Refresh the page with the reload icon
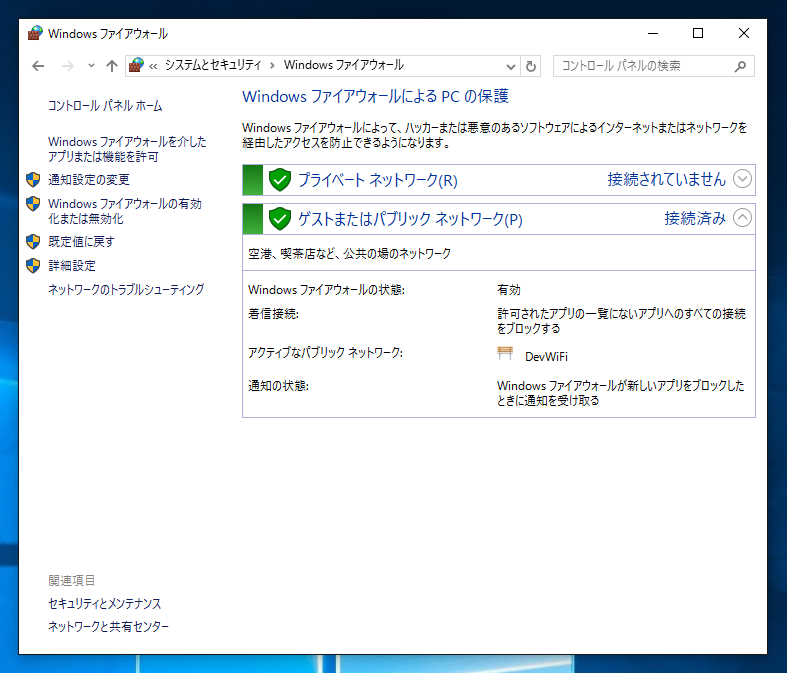The height and width of the screenshot is (673, 787). click(x=531, y=66)
